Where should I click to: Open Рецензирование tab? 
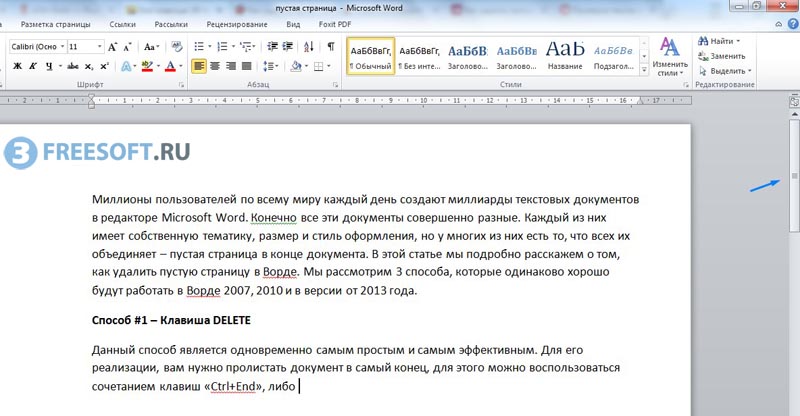coord(237,25)
